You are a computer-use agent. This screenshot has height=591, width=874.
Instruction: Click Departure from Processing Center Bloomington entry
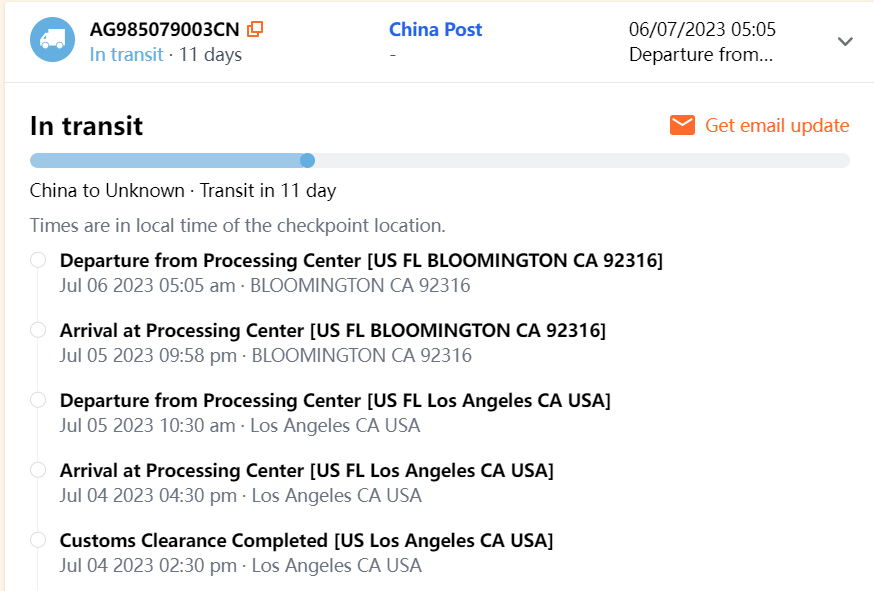pos(361,260)
